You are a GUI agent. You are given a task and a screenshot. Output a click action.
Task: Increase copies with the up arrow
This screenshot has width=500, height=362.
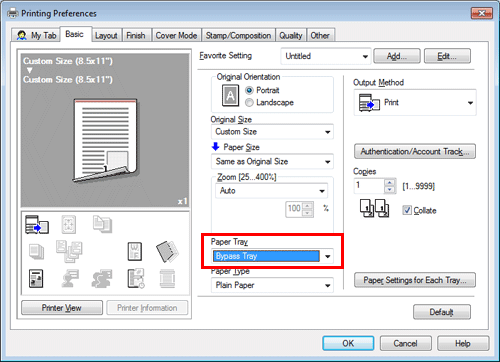(389, 182)
